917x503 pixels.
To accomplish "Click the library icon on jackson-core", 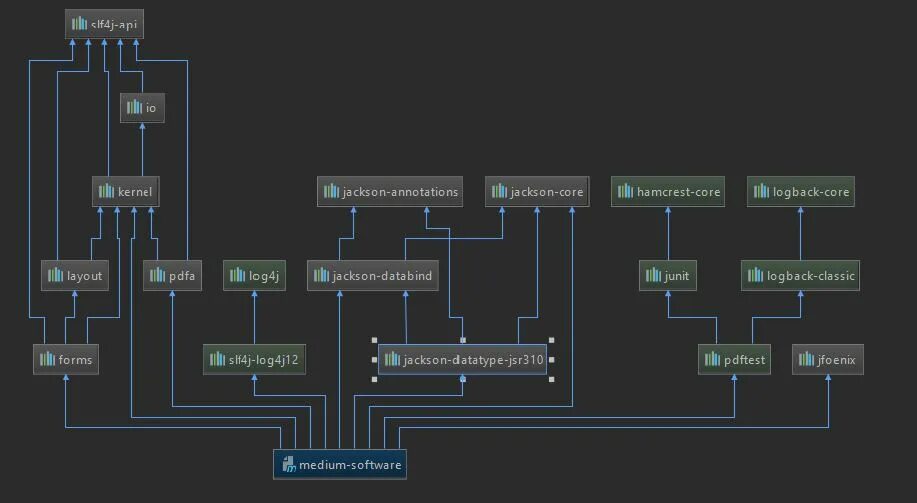I will click(x=499, y=191).
